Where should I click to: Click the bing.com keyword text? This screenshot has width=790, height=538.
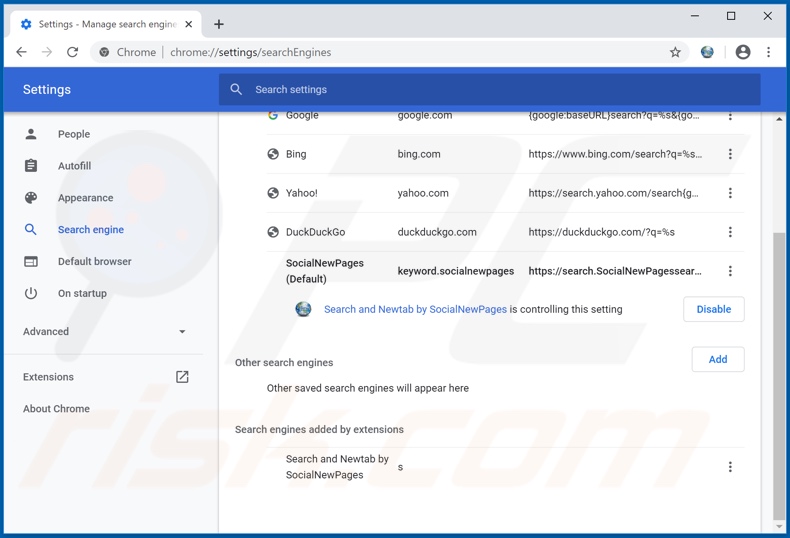(419, 154)
